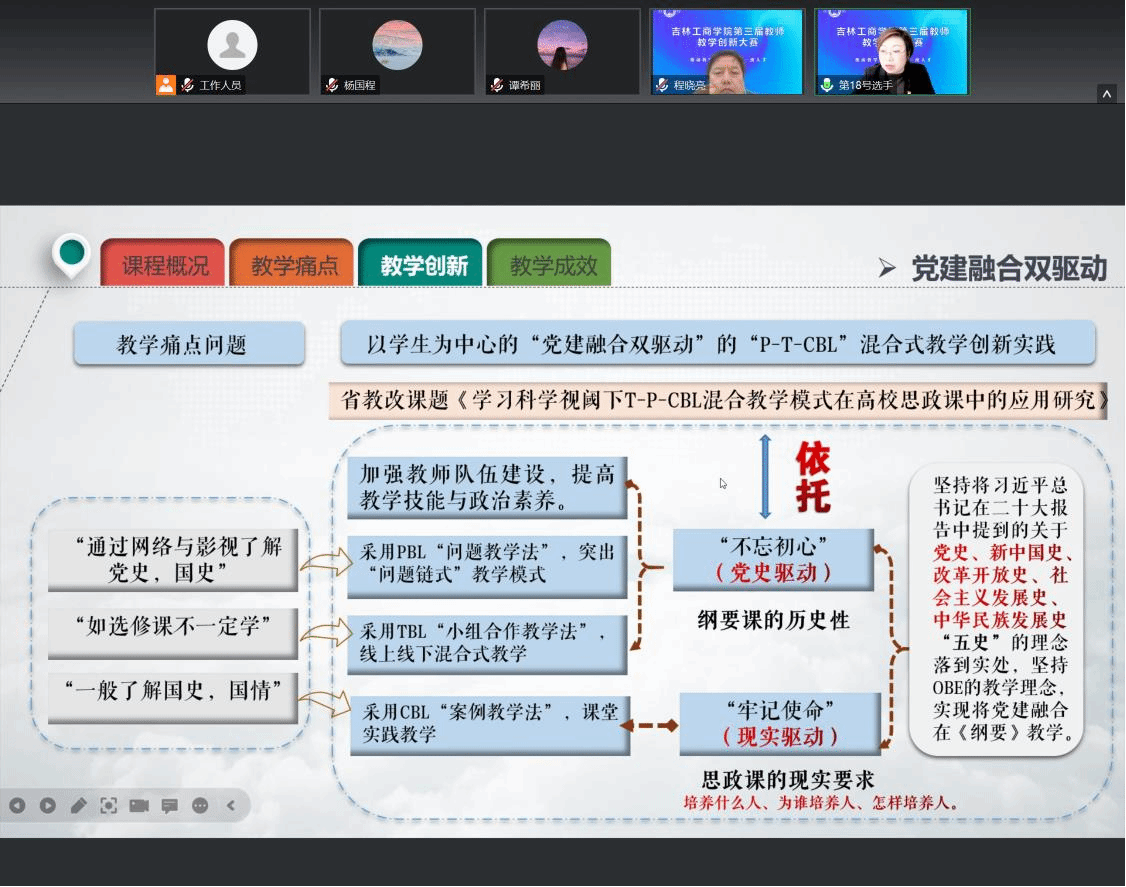Open the 教学创新 tab
This screenshot has width=1126, height=887.
pos(423,265)
